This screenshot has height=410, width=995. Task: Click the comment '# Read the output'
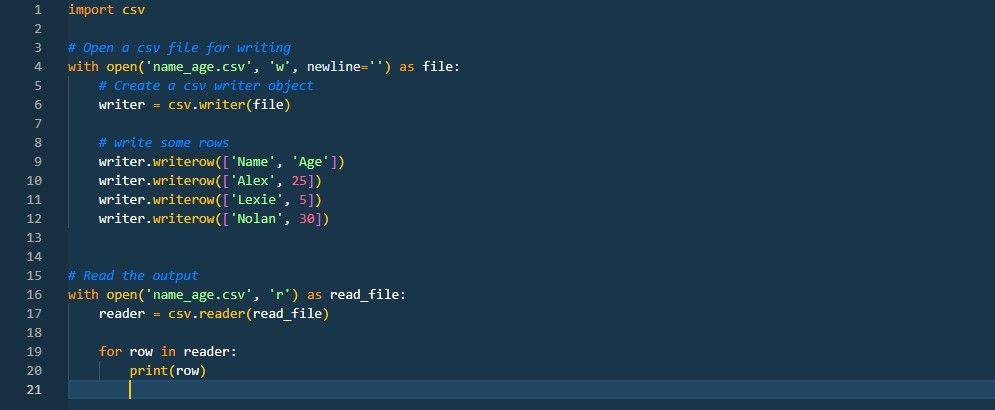click(133, 276)
